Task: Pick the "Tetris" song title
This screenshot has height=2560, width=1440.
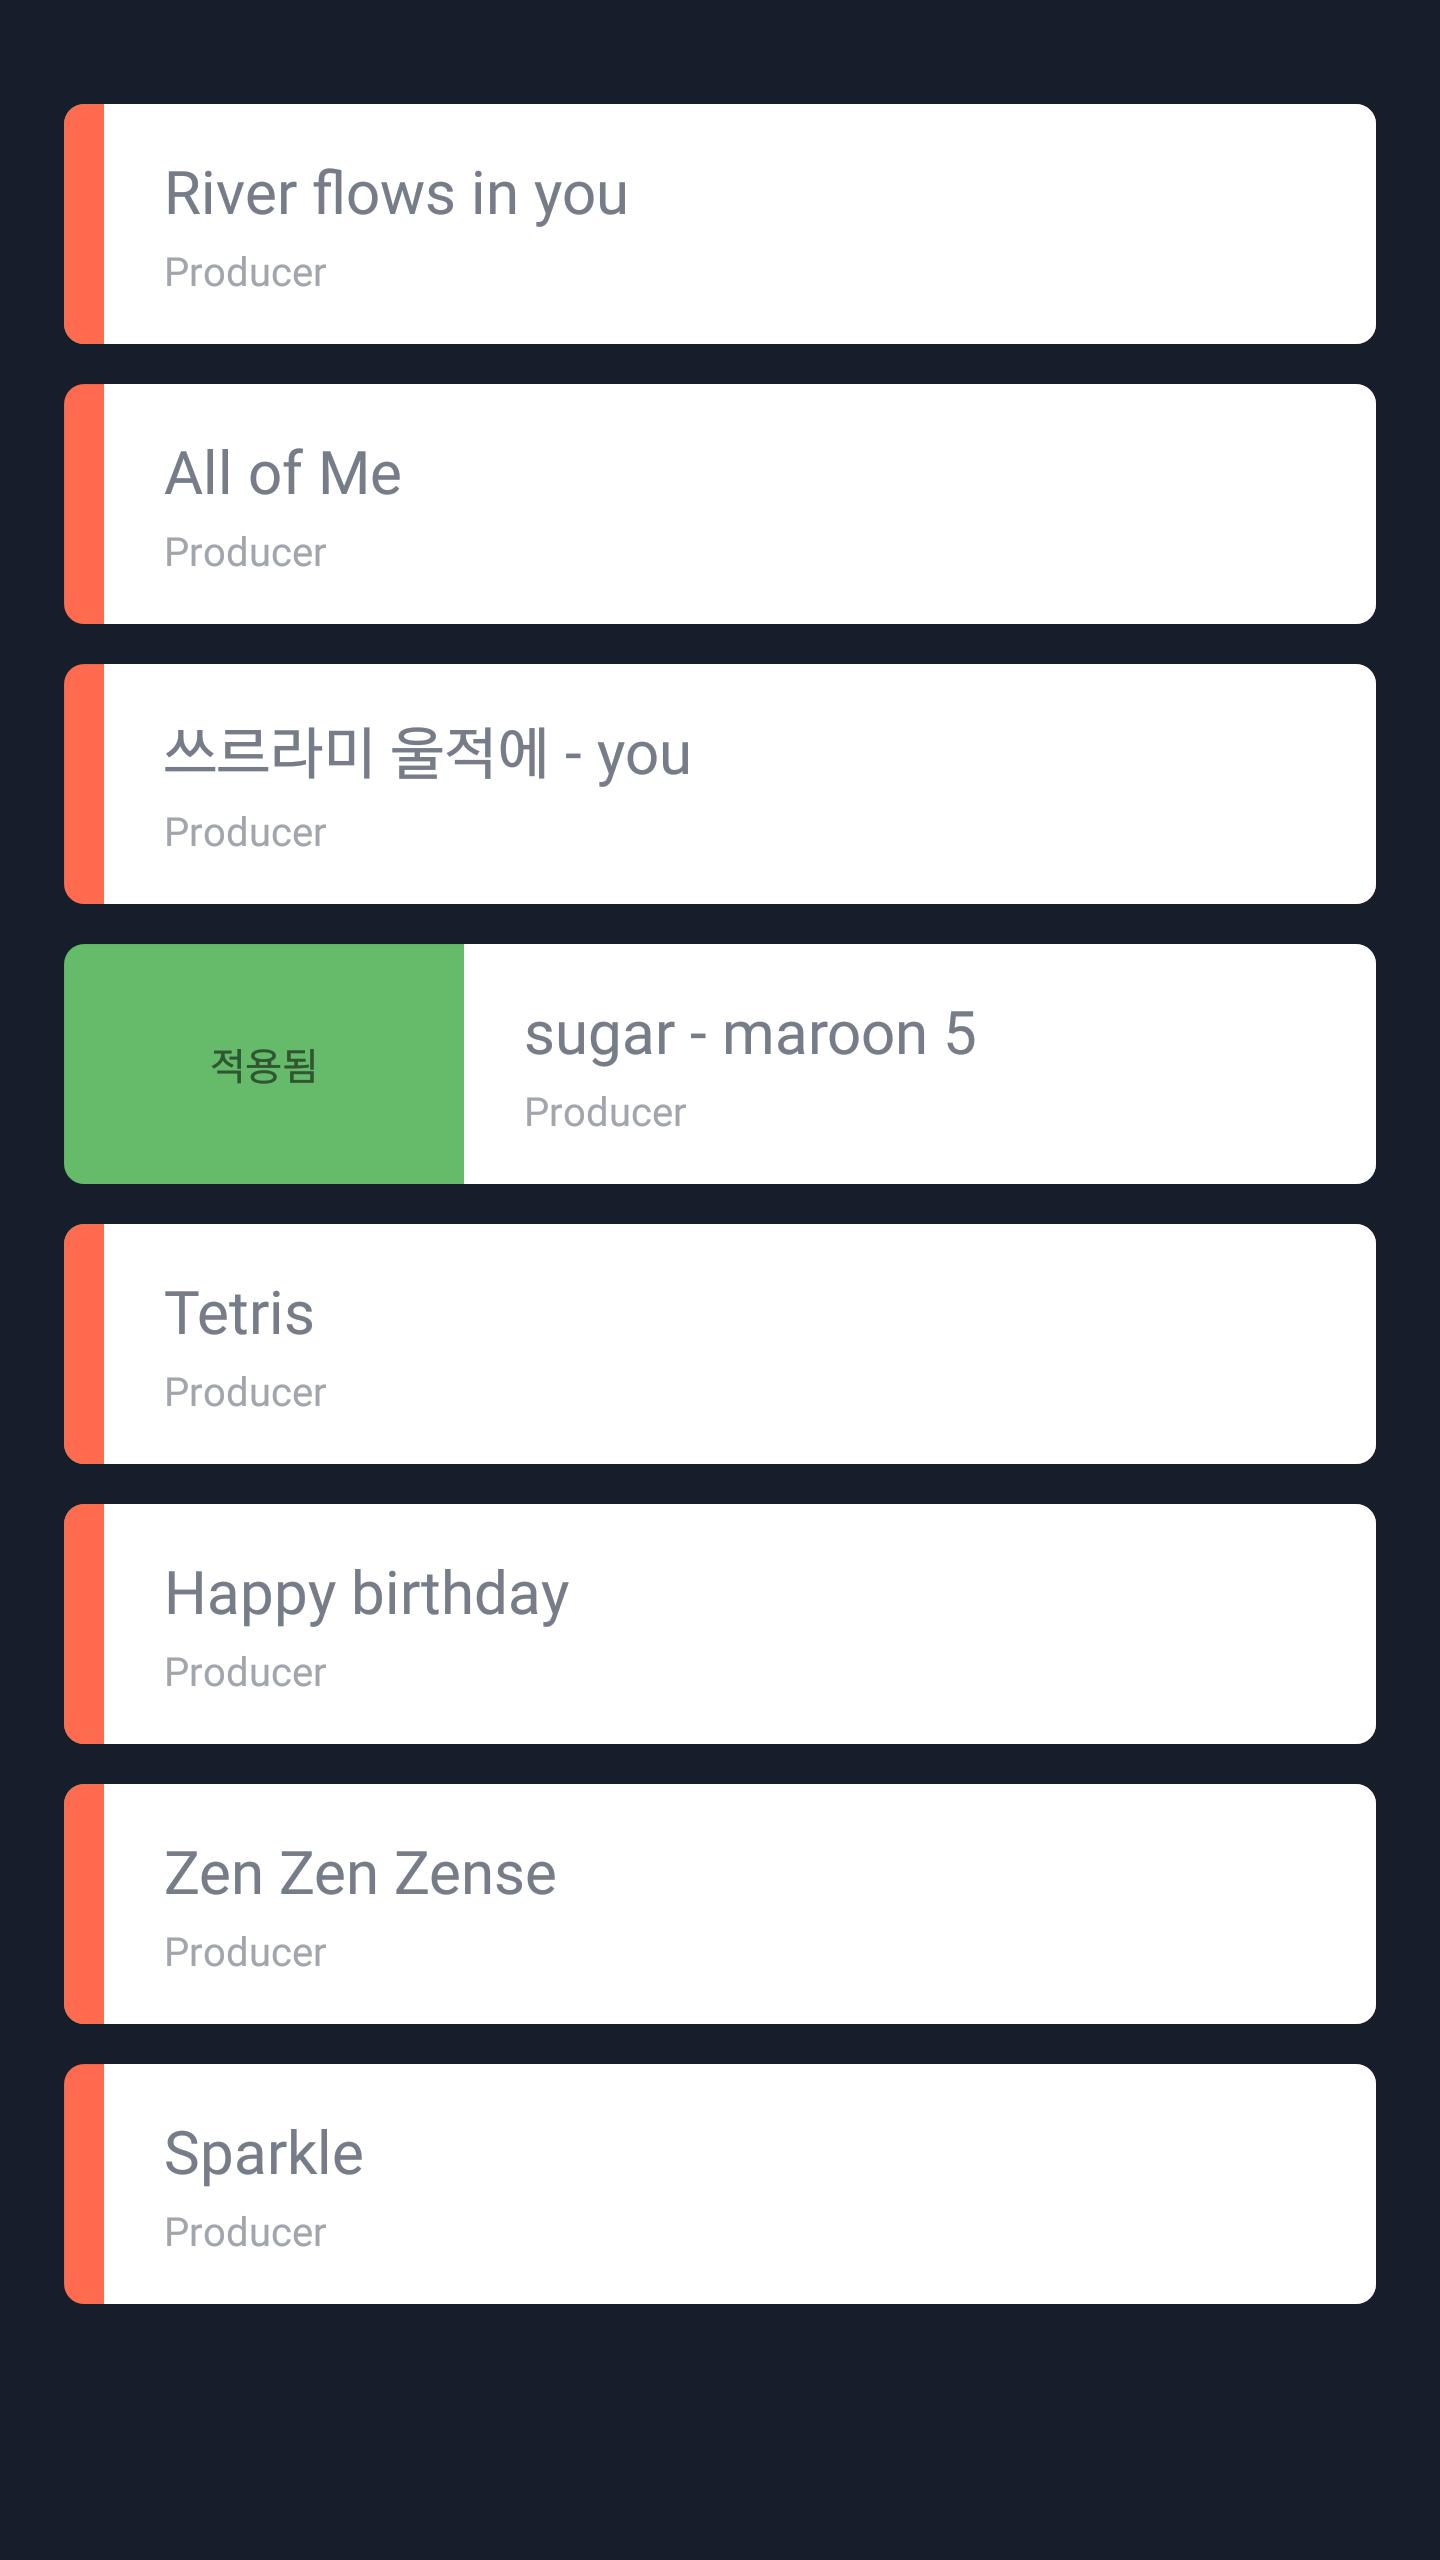Action: [x=239, y=1314]
